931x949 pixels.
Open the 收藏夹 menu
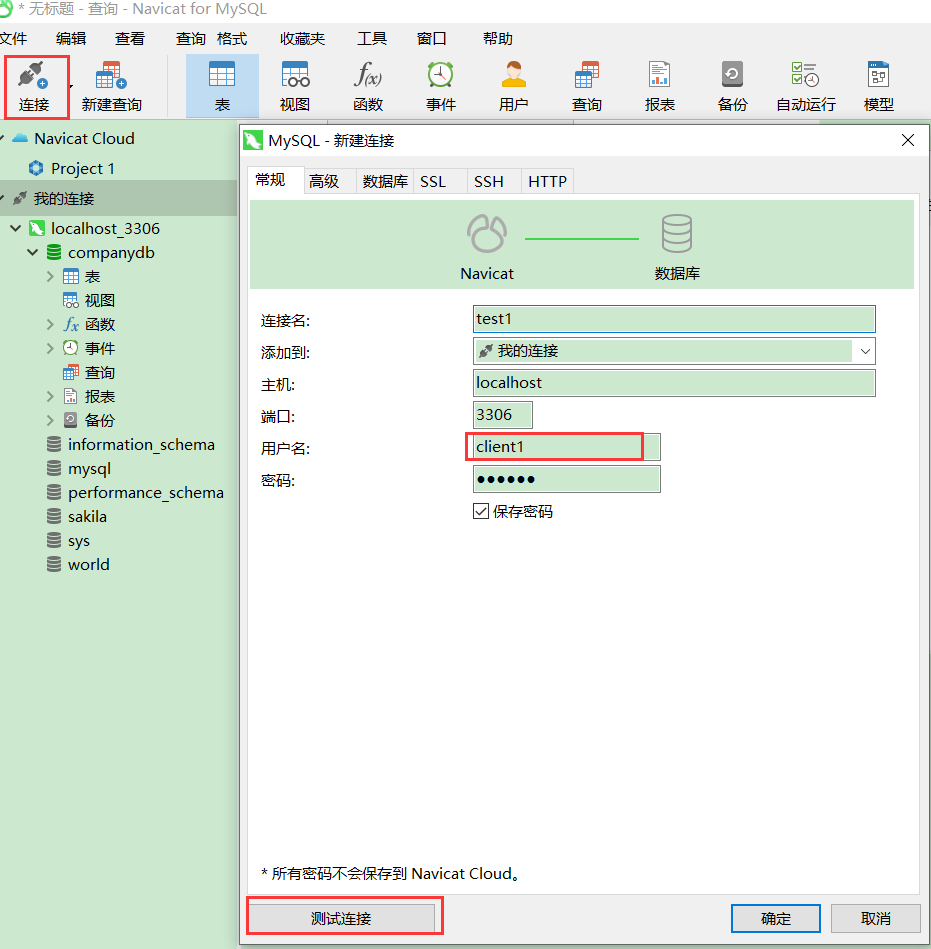302,39
